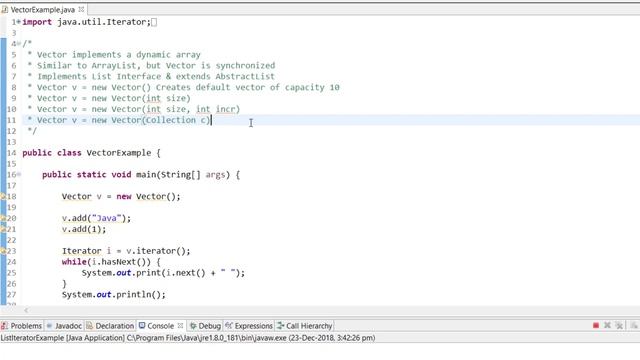Open the Call Hierarchy tab

(x=304, y=326)
